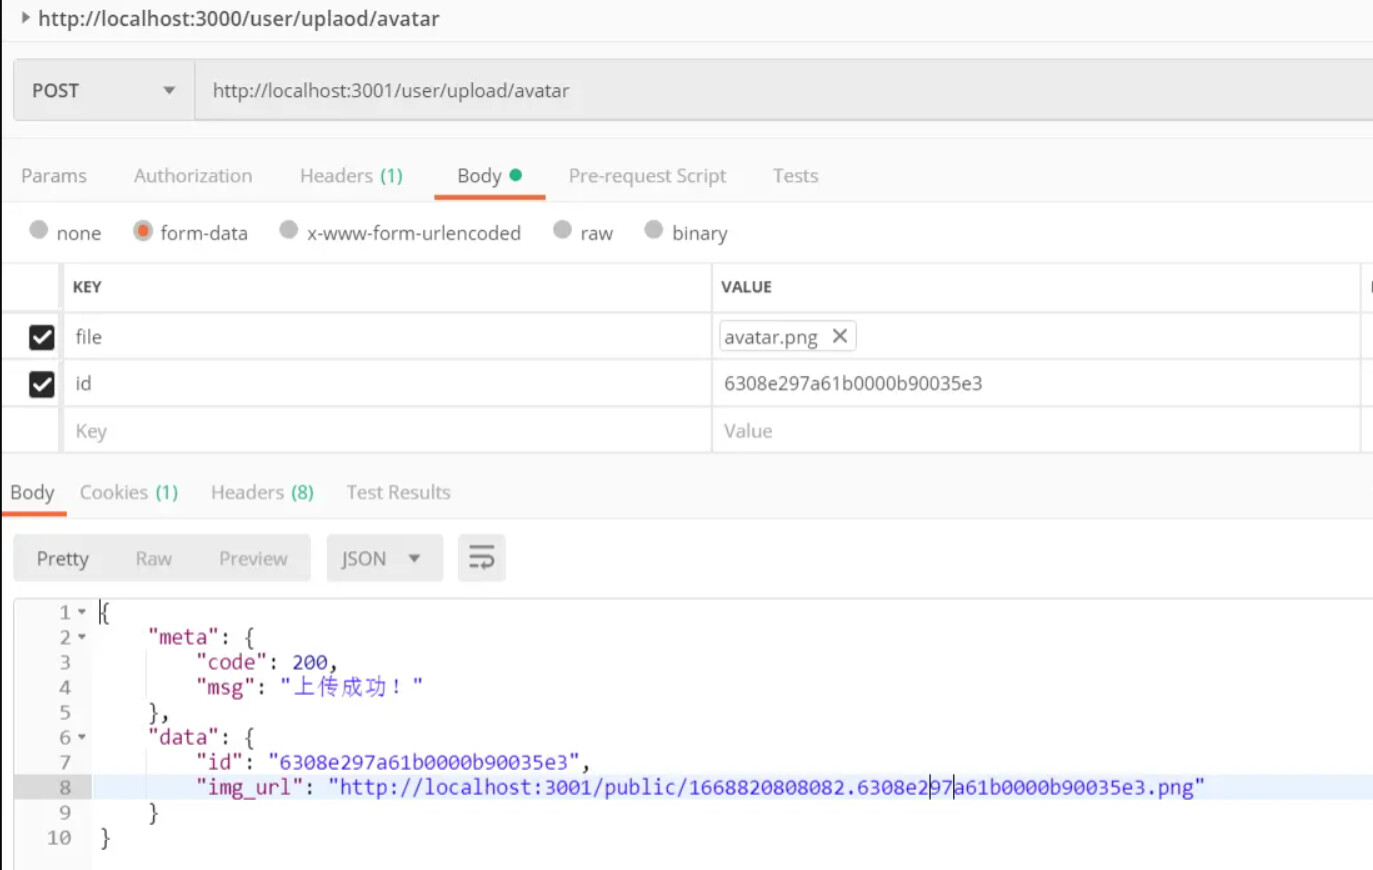Switch response view to Raw
The image size is (1373, 870).
pyautogui.click(x=154, y=559)
